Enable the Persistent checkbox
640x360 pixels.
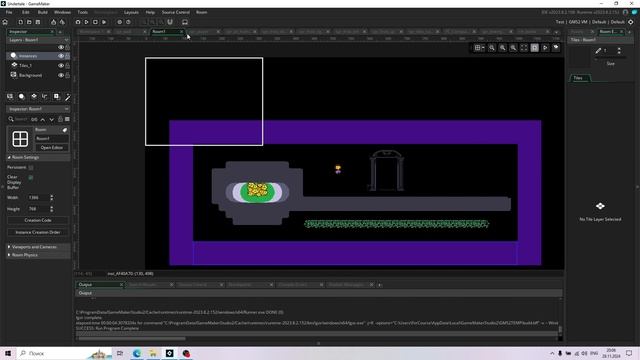click(31, 167)
